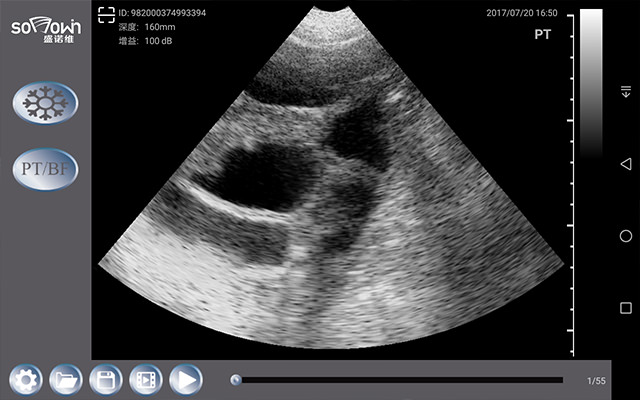Tap the scan ID bracket icon

[106, 14]
